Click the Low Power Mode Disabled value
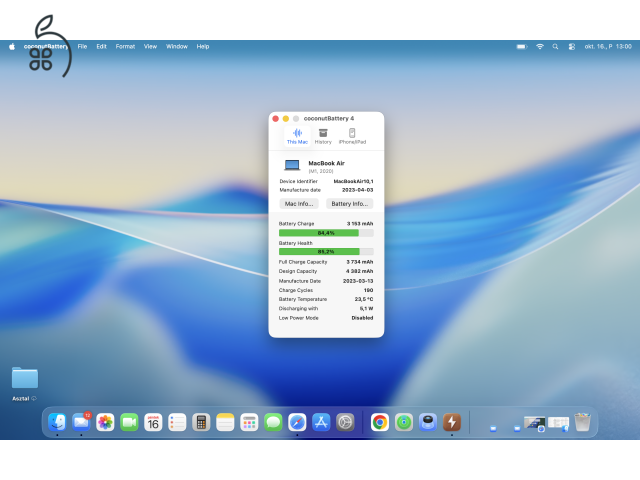The height and width of the screenshot is (480, 640). 362,318
